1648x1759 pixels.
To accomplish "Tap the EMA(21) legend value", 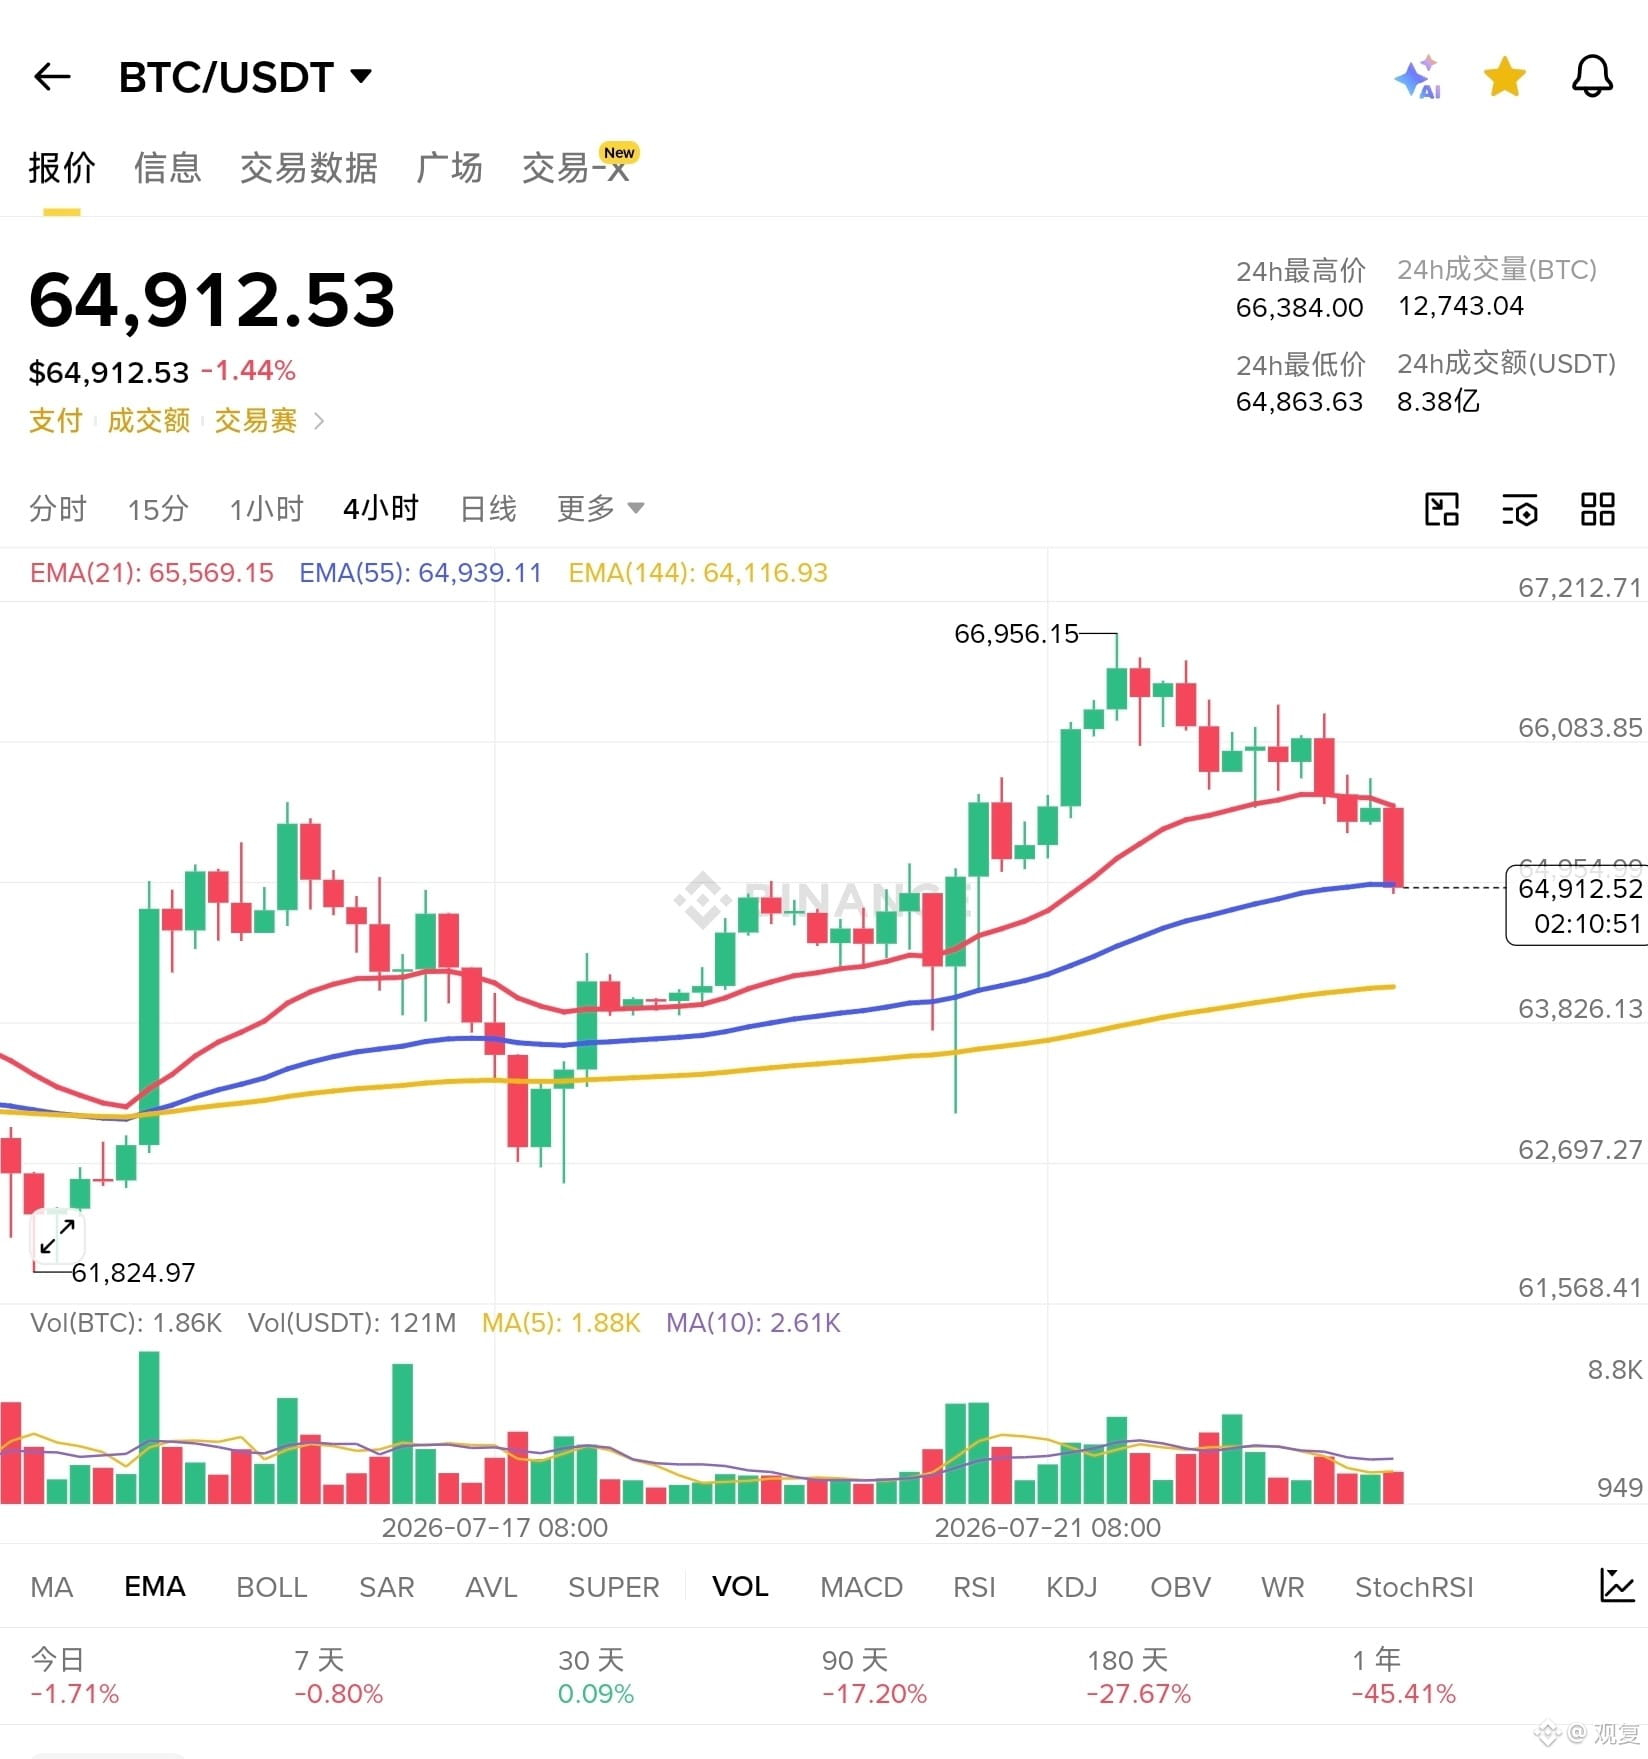I will point(152,573).
